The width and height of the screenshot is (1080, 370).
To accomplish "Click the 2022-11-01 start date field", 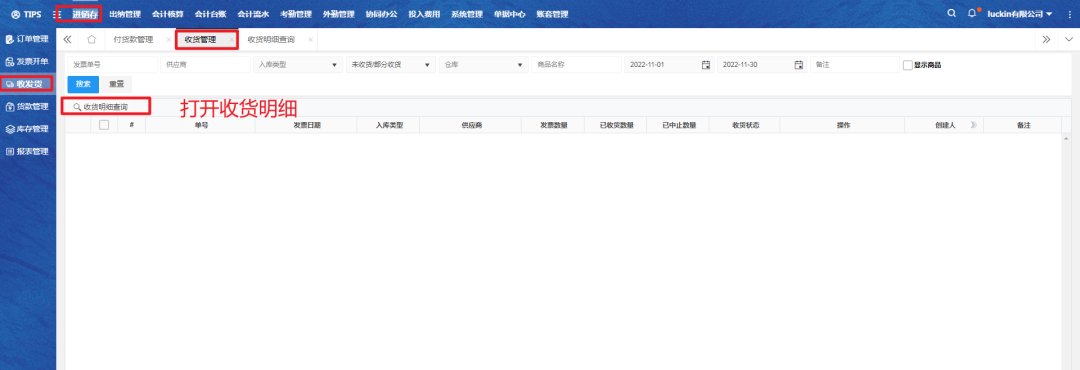I will [669, 65].
